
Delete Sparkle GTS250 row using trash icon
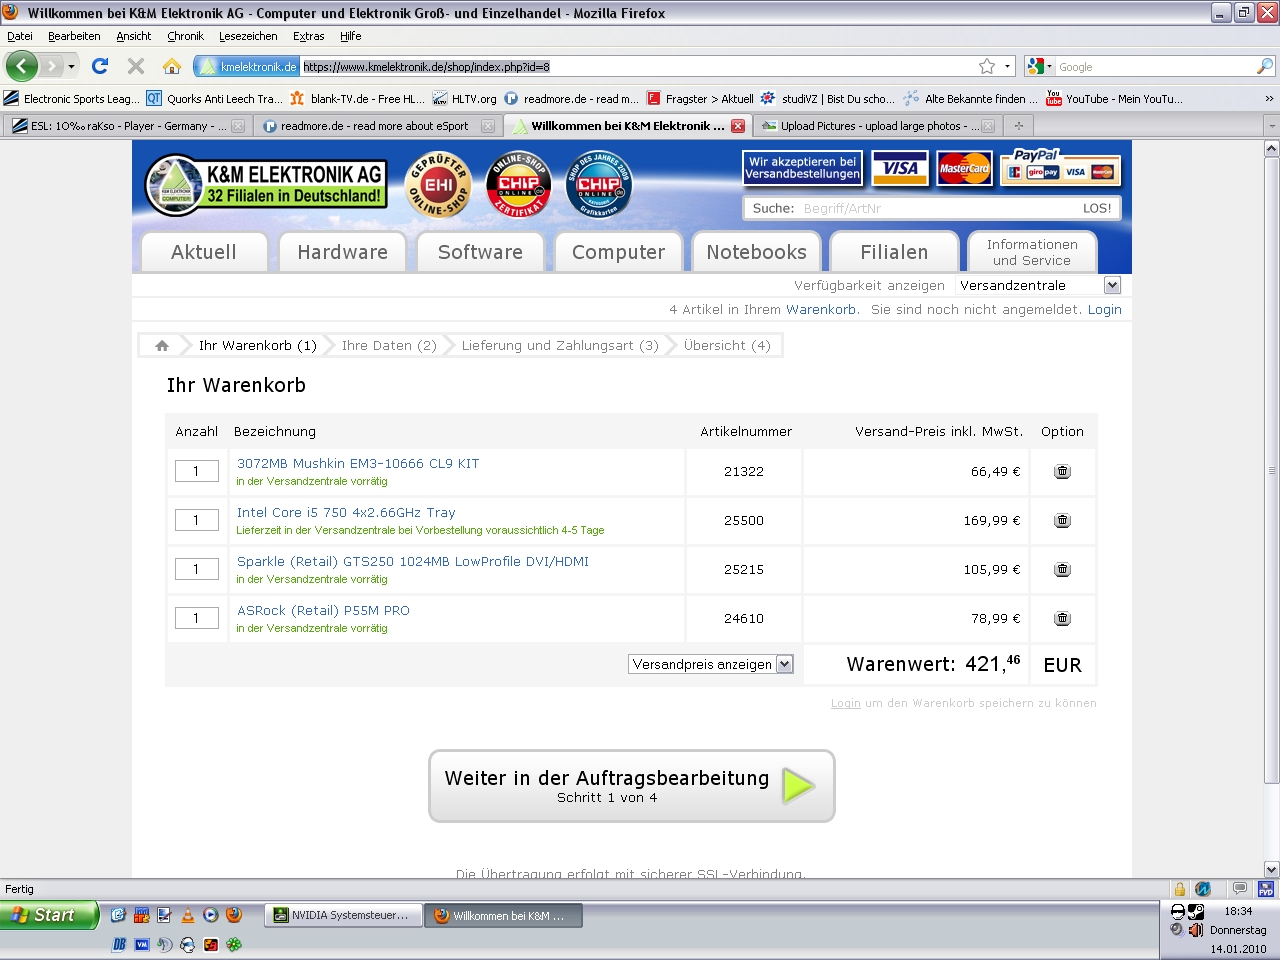(x=1062, y=569)
